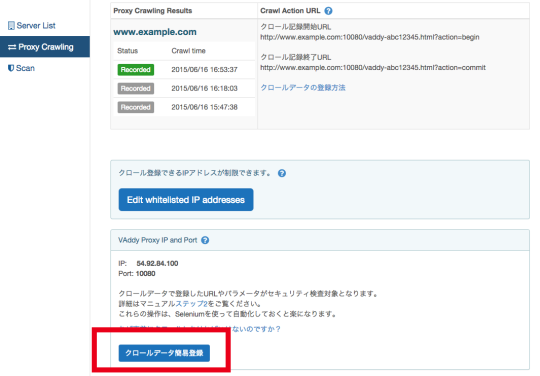Open Server List in sidebar
Screen dimensions: 540x376
coord(32,25)
